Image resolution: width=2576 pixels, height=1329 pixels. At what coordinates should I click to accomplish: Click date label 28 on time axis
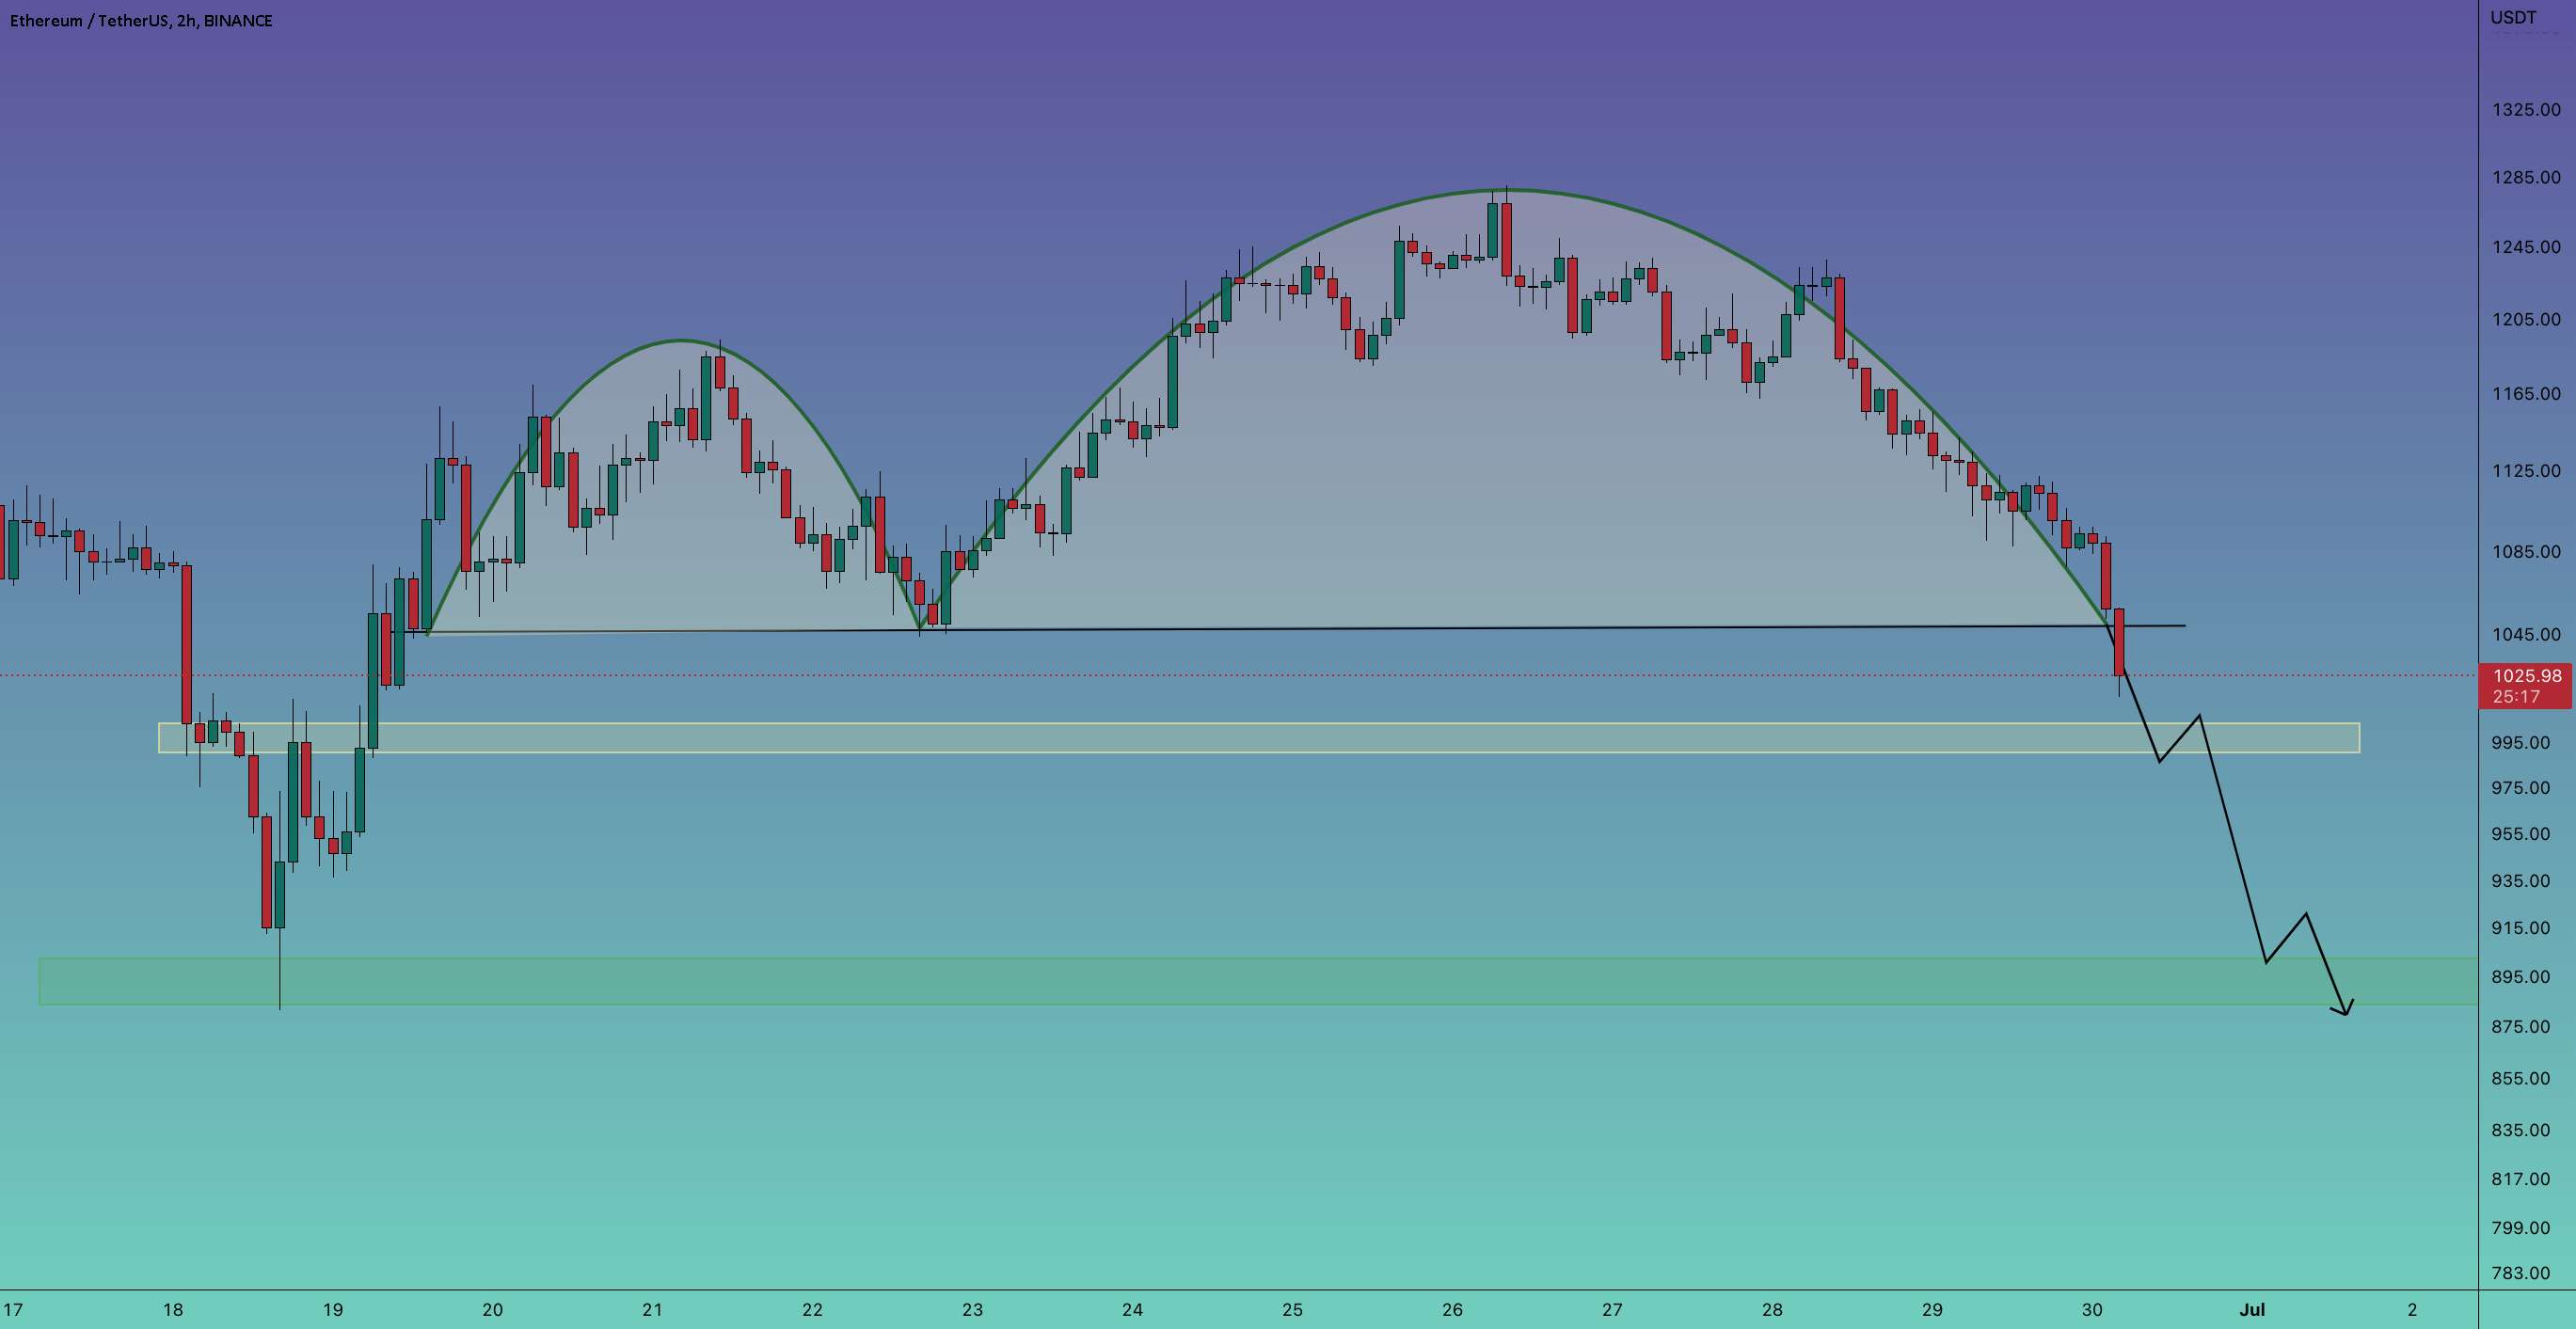click(x=1772, y=1309)
